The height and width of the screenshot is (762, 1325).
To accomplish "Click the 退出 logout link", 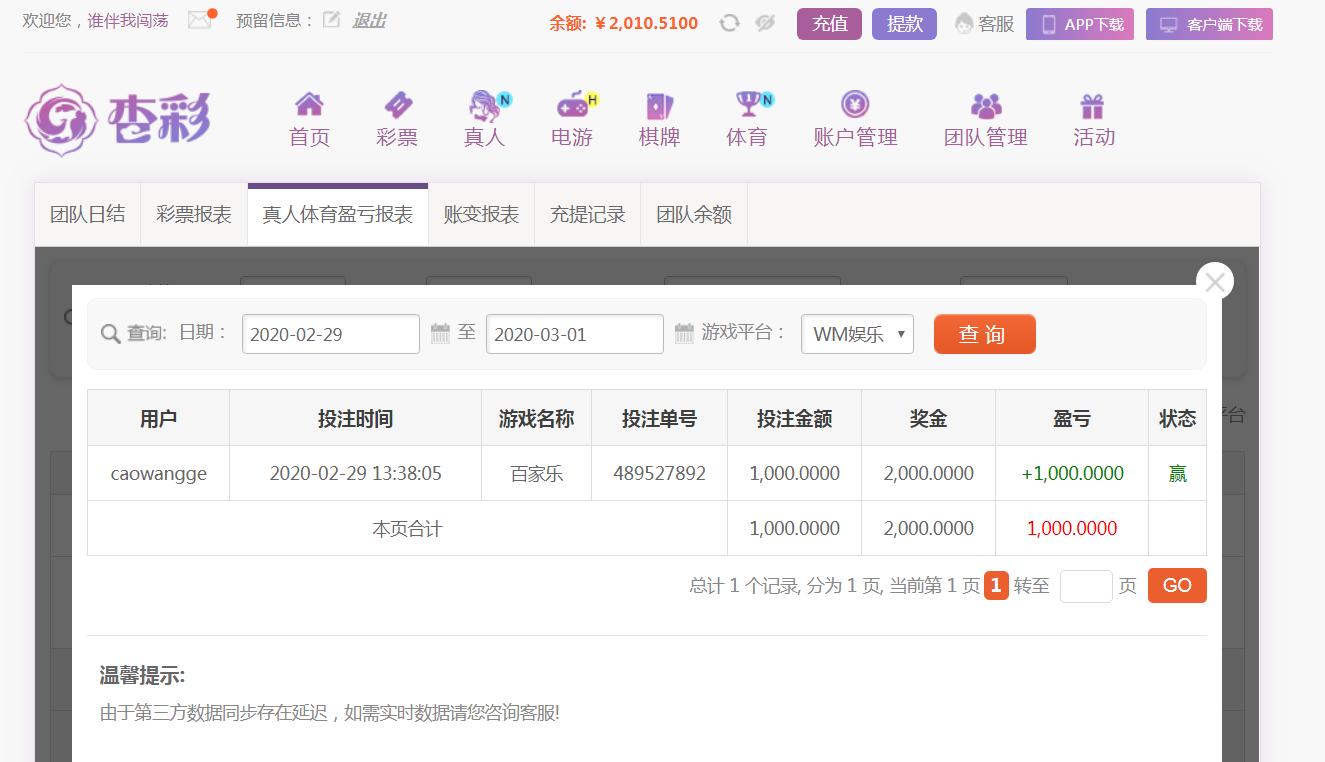I will pos(369,20).
